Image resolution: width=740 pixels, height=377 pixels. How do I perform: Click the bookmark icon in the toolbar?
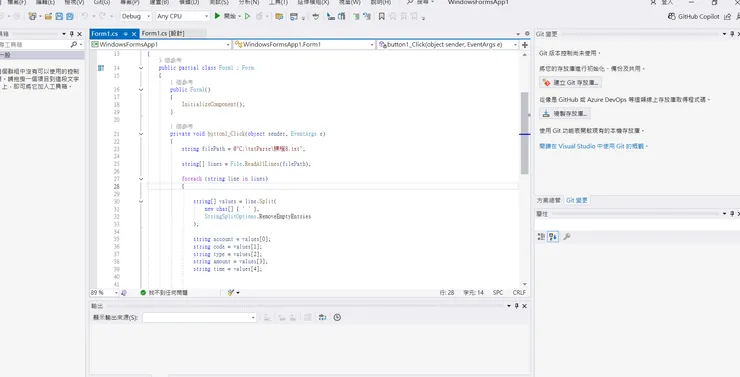coord(381,16)
